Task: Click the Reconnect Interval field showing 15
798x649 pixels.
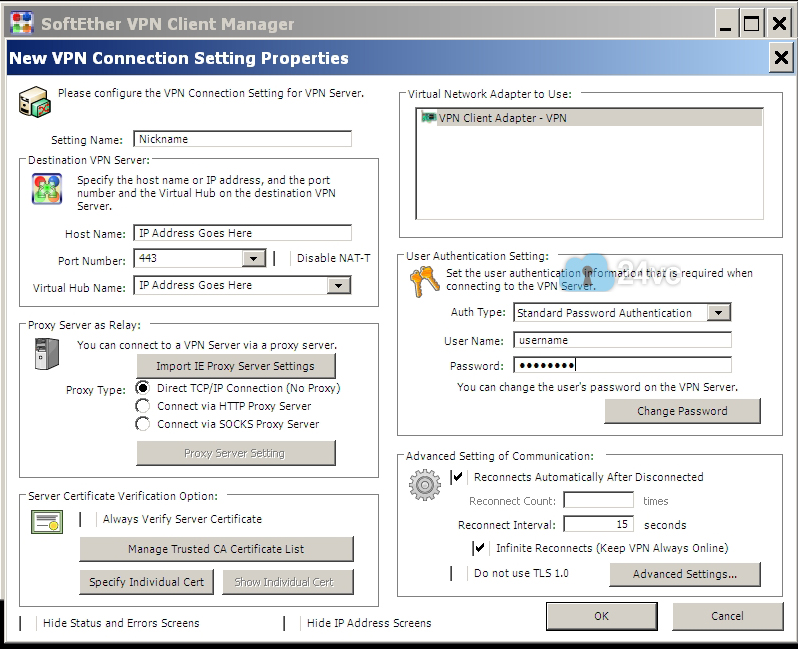Action: click(598, 524)
